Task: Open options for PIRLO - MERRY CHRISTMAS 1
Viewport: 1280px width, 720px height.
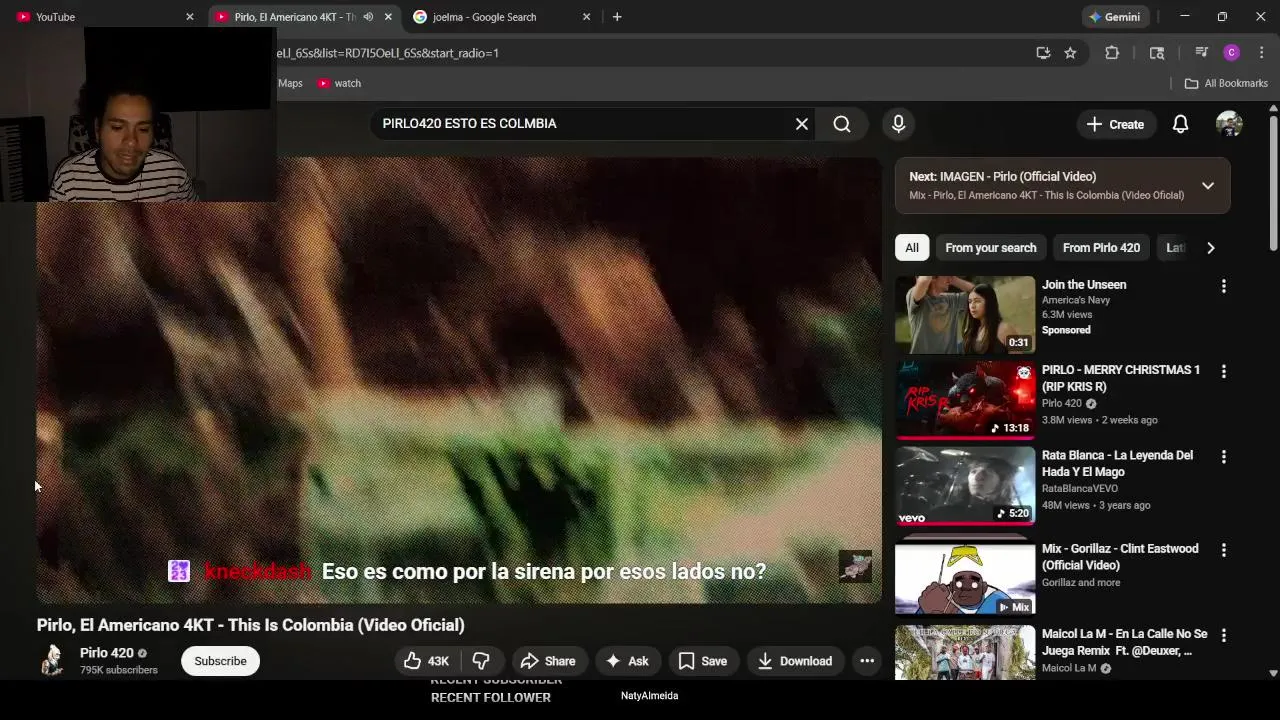Action: tap(1223, 371)
